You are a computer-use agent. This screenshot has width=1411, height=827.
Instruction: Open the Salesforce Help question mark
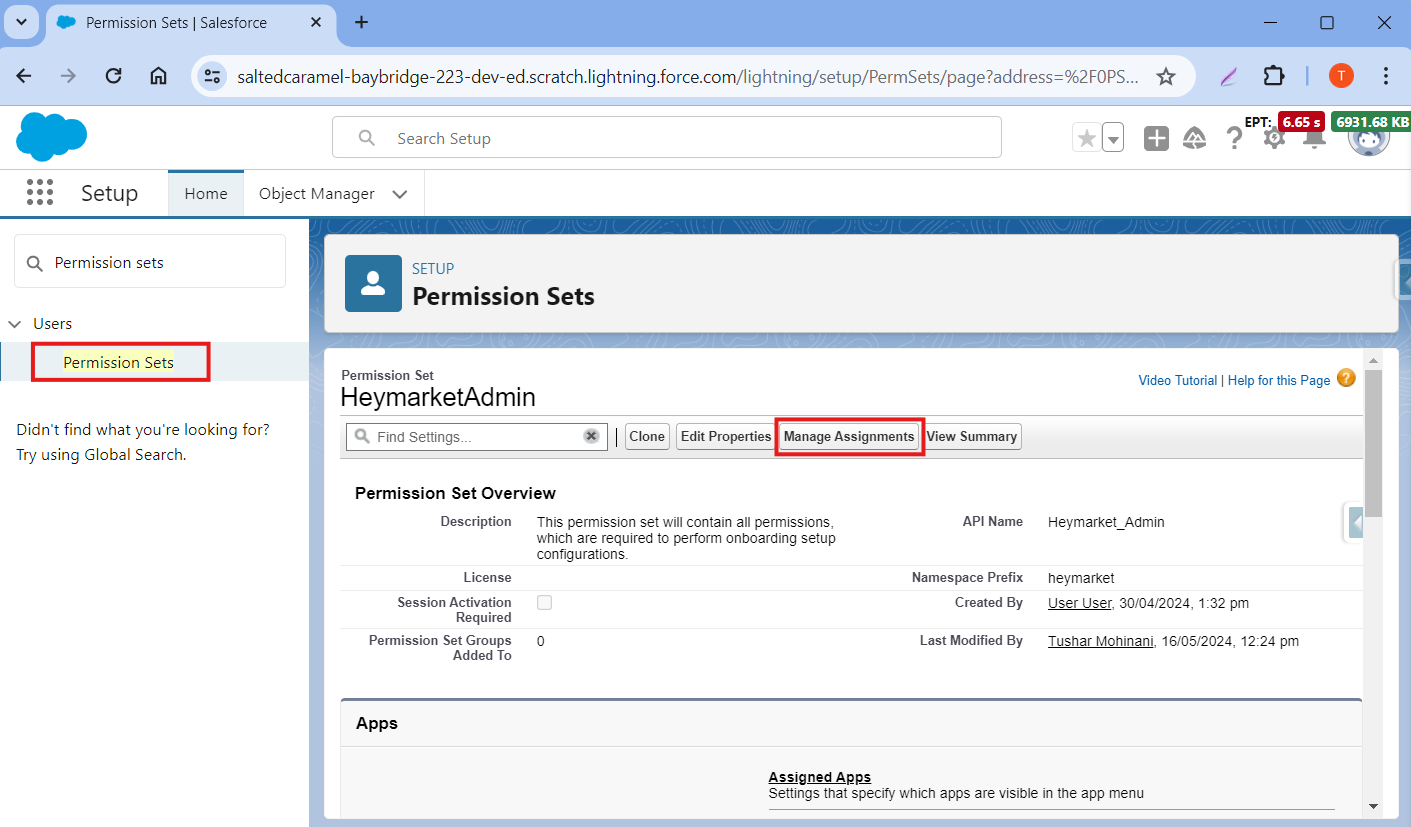[1234, 139]
